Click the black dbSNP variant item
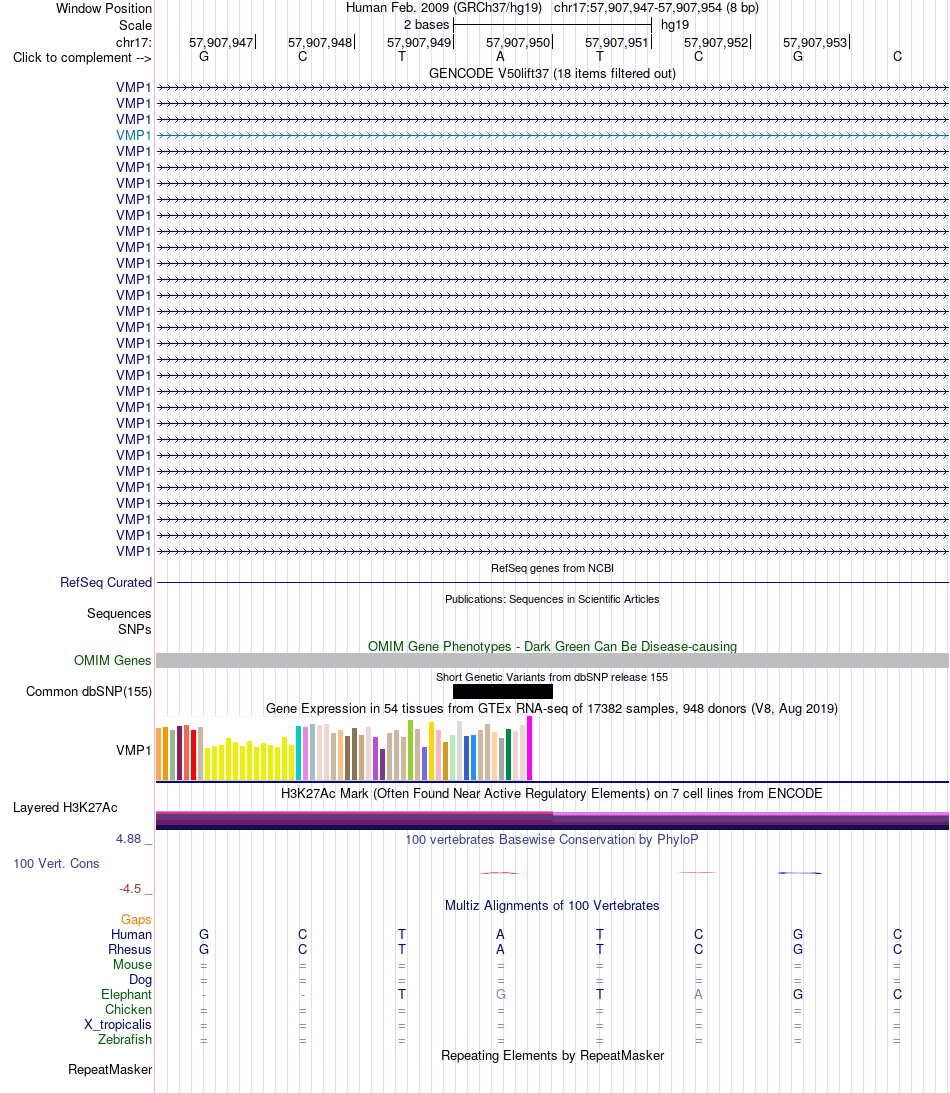 click(x=503, y=691)
